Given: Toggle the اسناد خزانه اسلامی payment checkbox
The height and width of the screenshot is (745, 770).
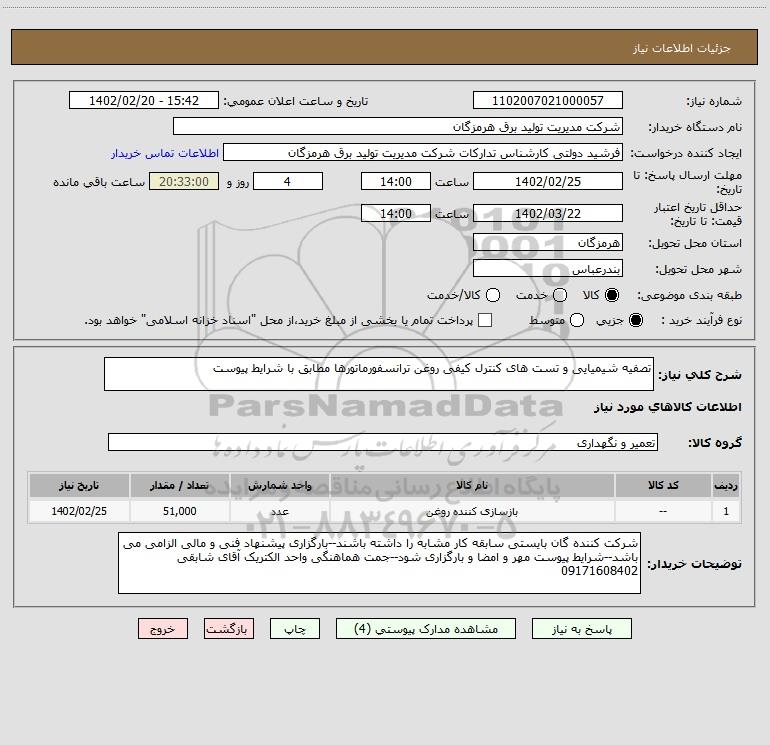Looking at the screenshot, I should [485, 320].
